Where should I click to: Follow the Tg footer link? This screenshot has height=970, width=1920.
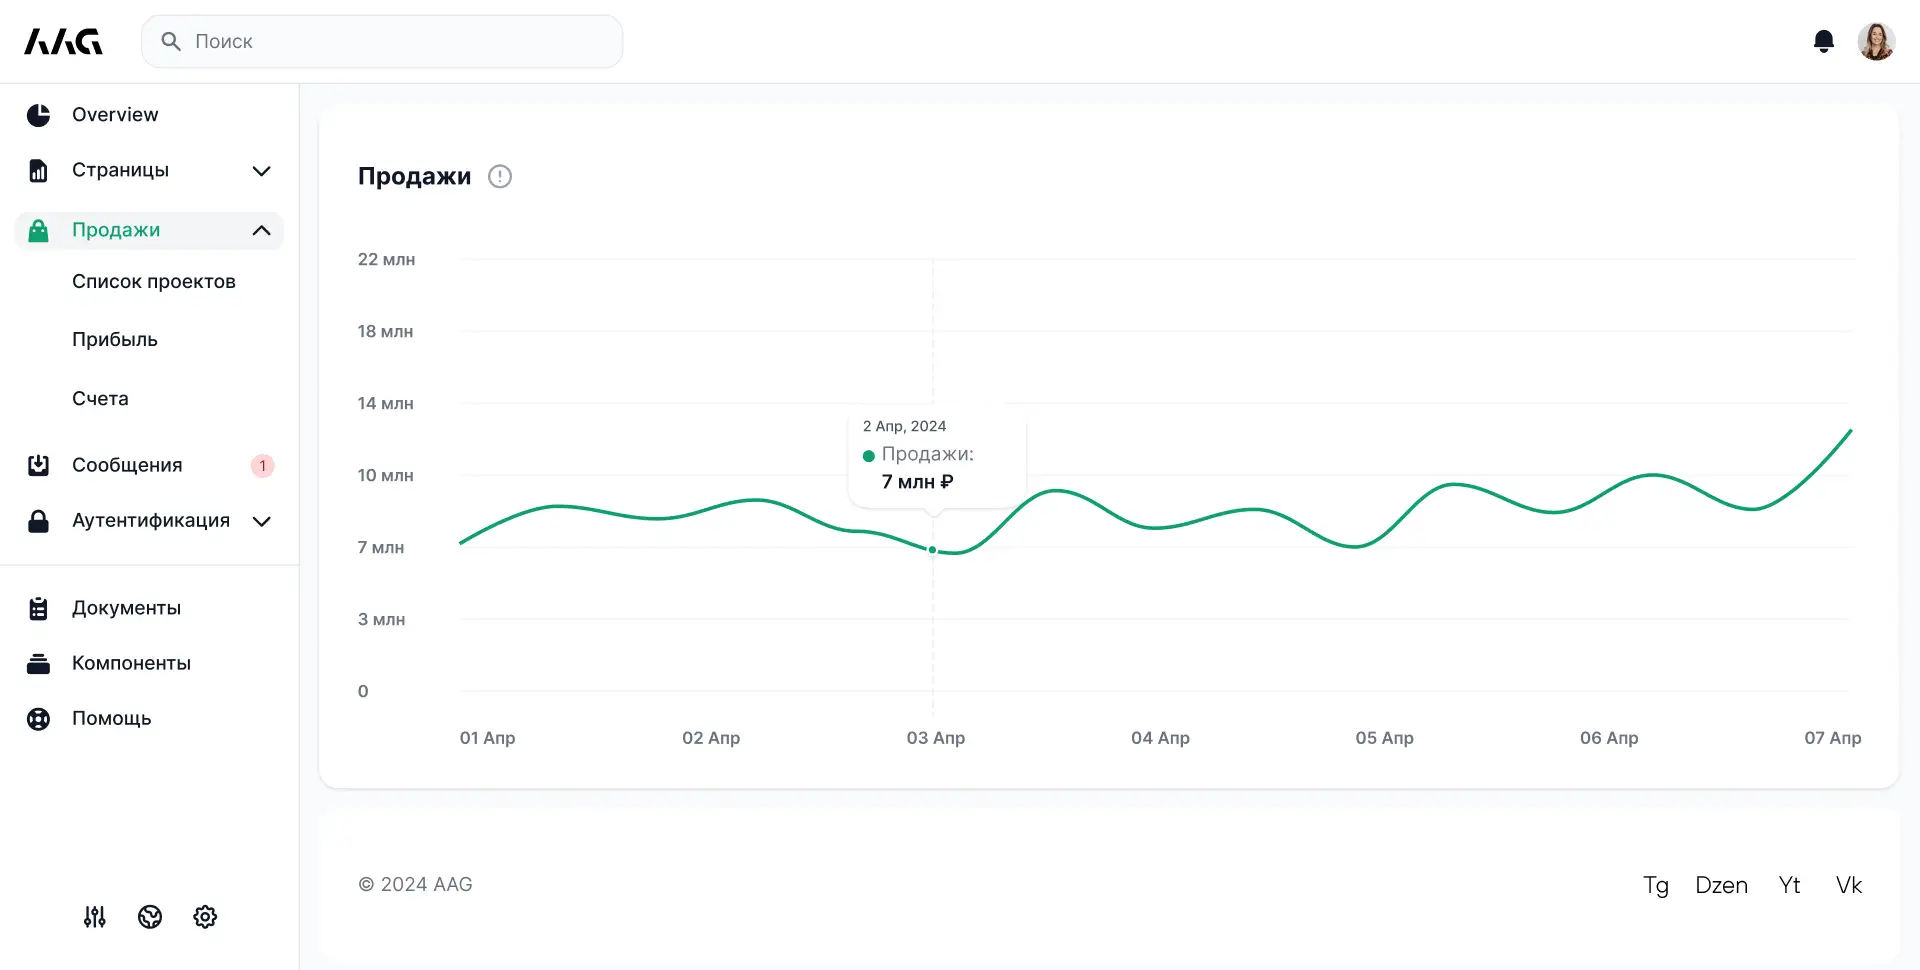coord(1655,885)
